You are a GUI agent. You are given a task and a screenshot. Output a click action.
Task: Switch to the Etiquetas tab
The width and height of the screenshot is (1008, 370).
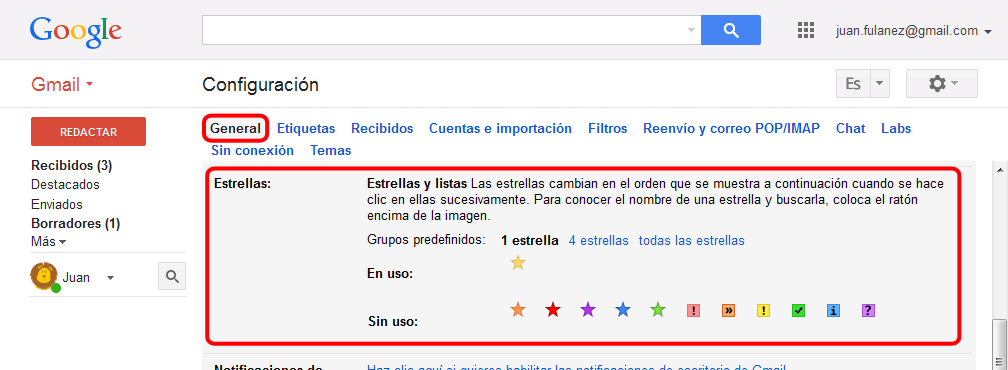tap(306, 128)
